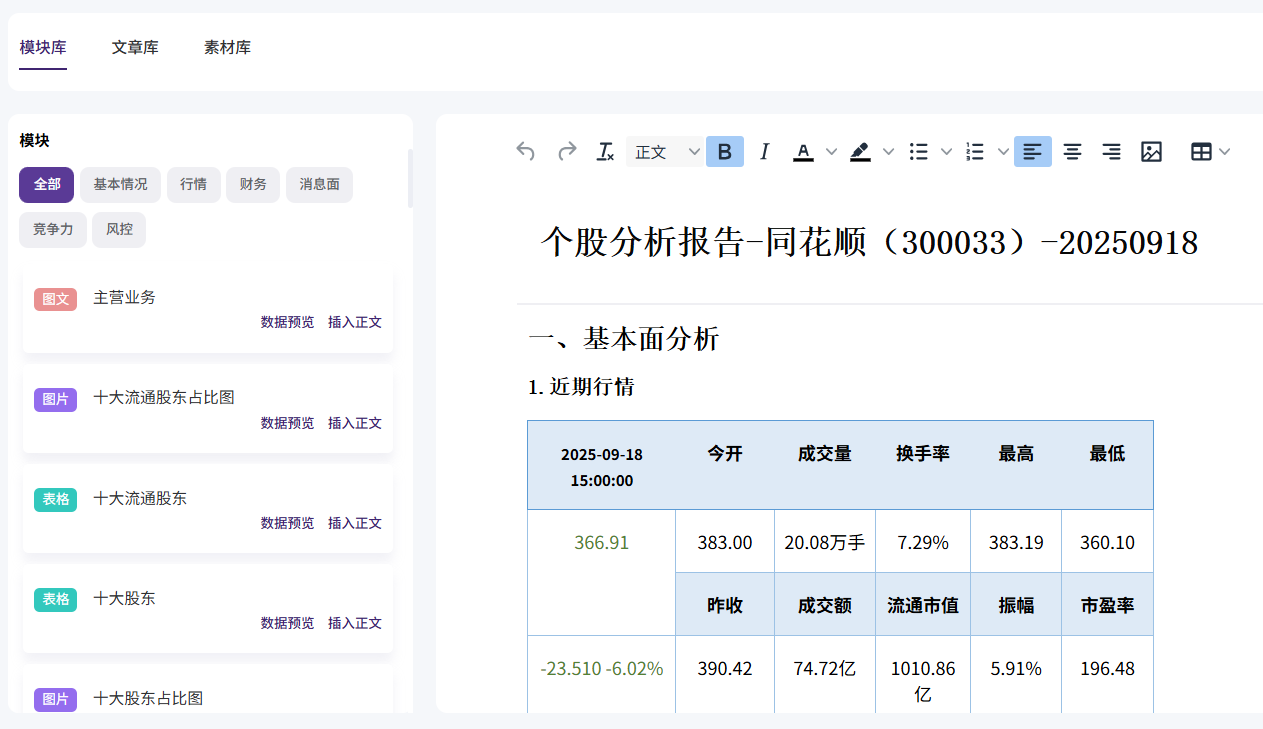The image size is (1263, 729).
Task: Undo the last edit
Action: (525, 151)
